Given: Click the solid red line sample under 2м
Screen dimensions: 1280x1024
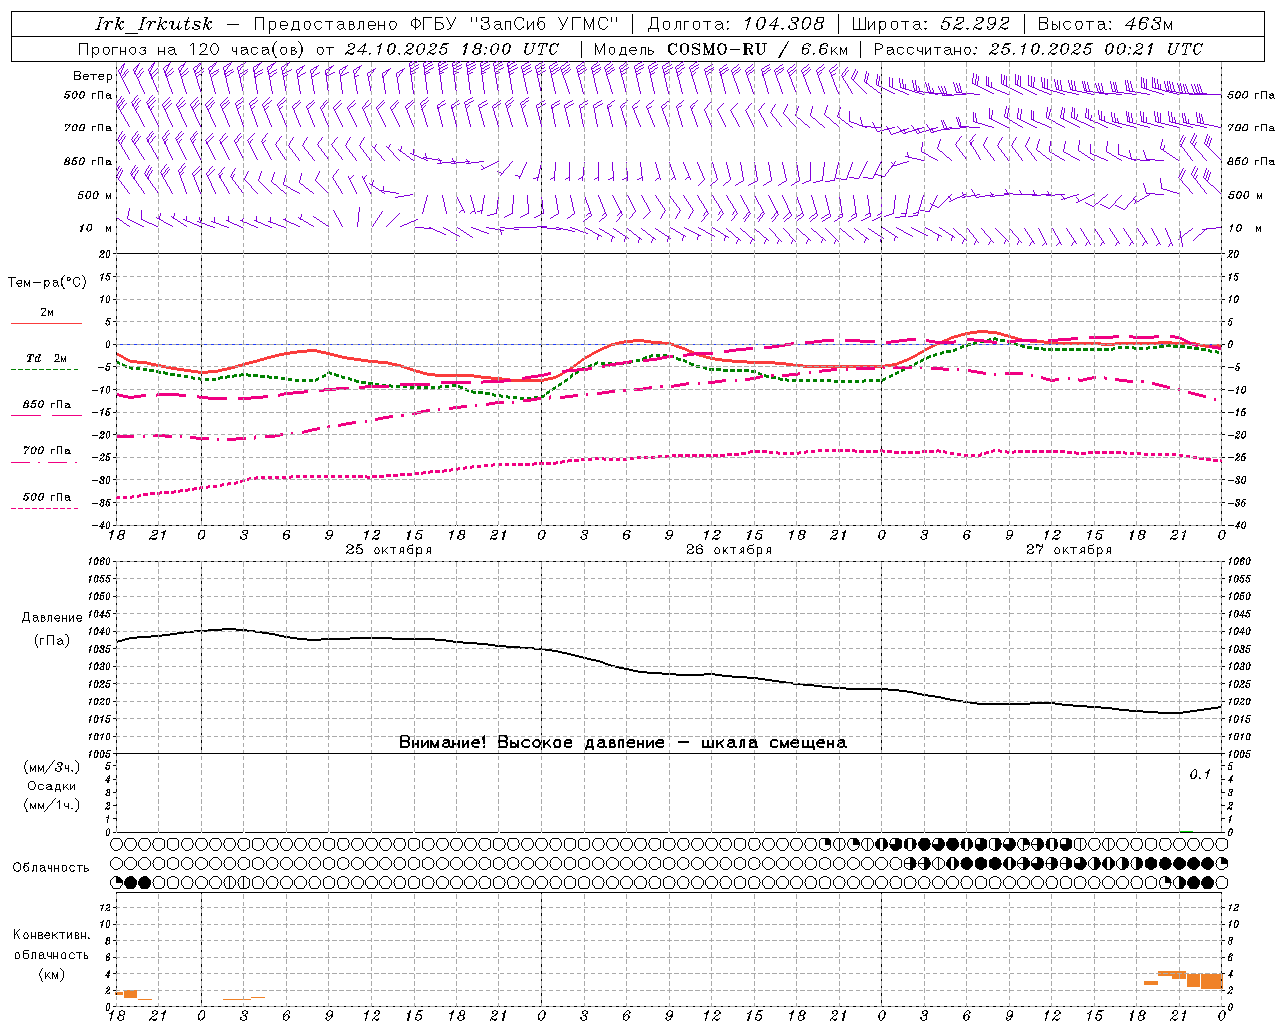Looking at the screenshot, I should pos(46,324).
